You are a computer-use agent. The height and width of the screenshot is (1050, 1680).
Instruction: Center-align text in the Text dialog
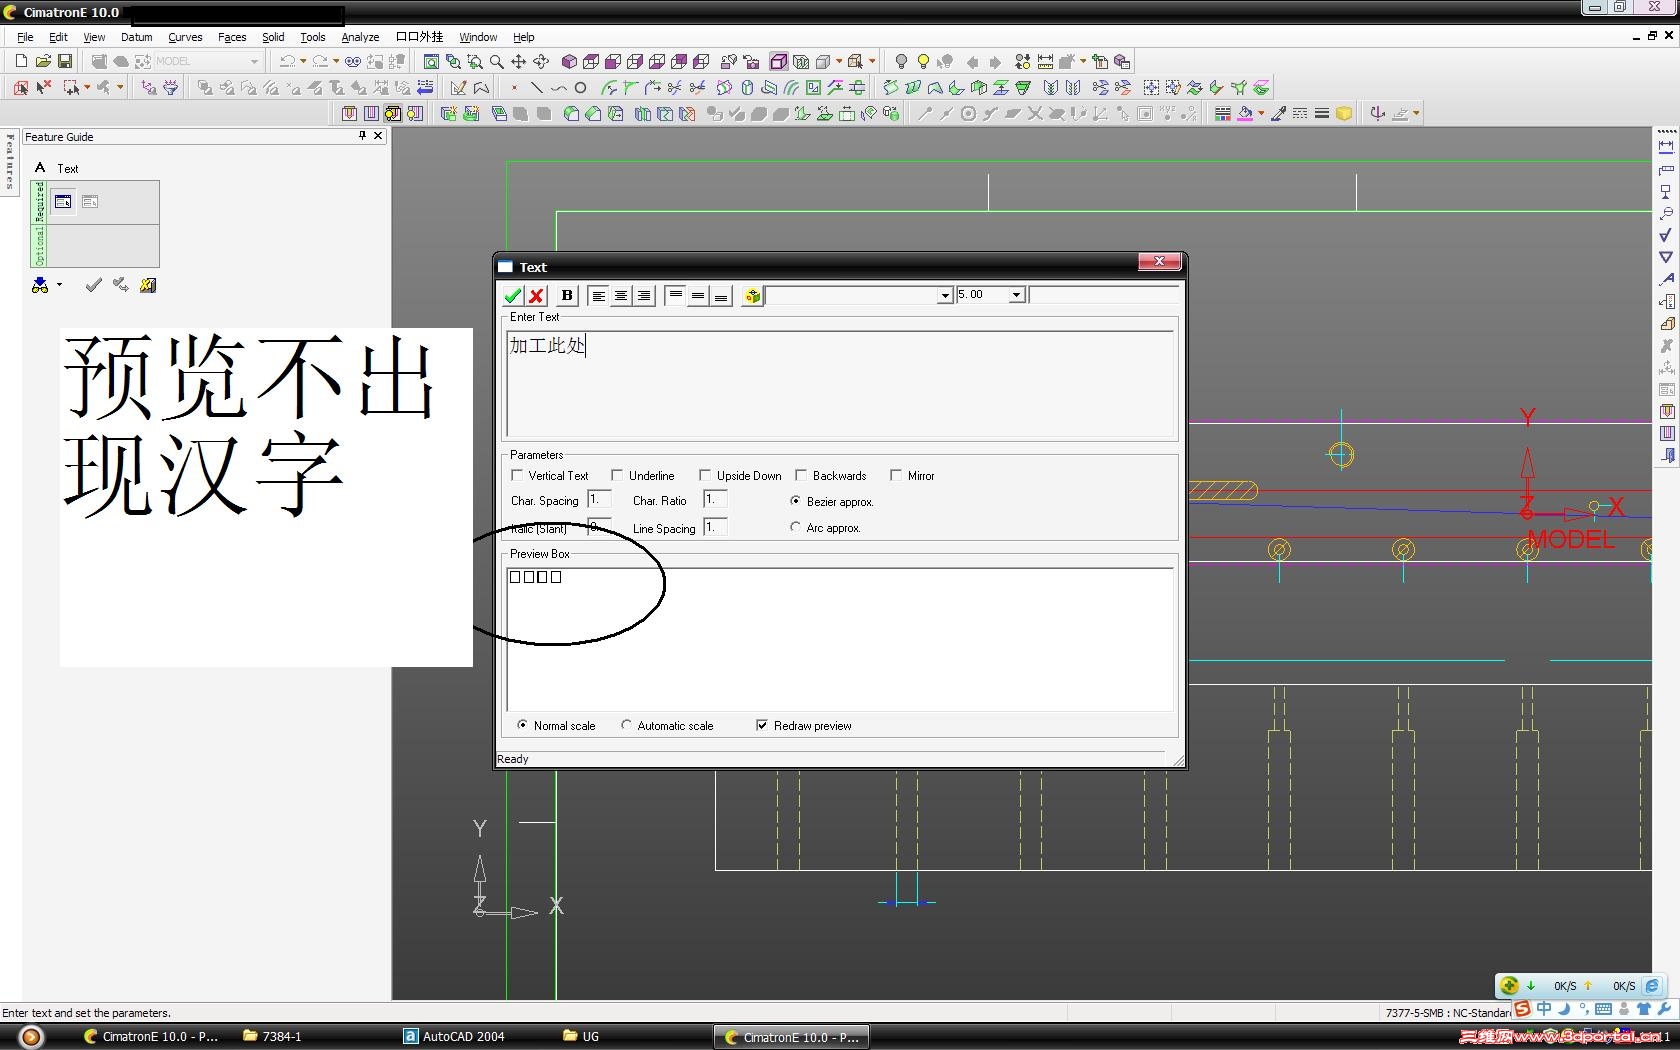click(x=621, y=295)
